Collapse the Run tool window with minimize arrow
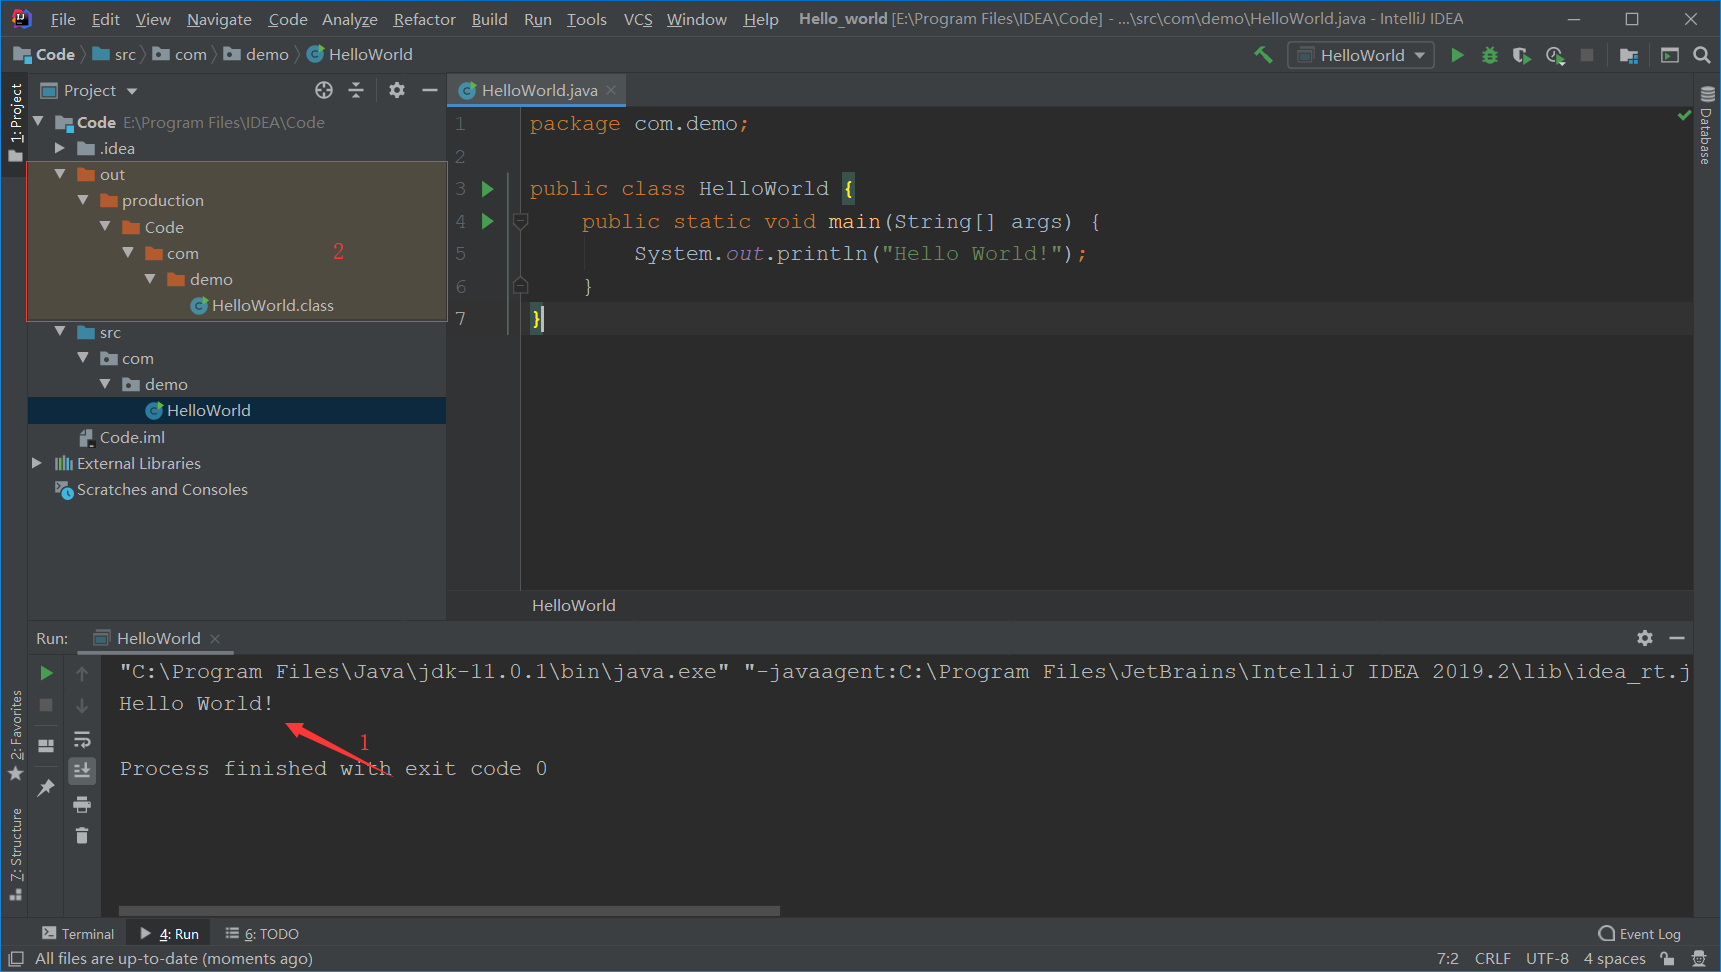 click(x=1678, y=637)
